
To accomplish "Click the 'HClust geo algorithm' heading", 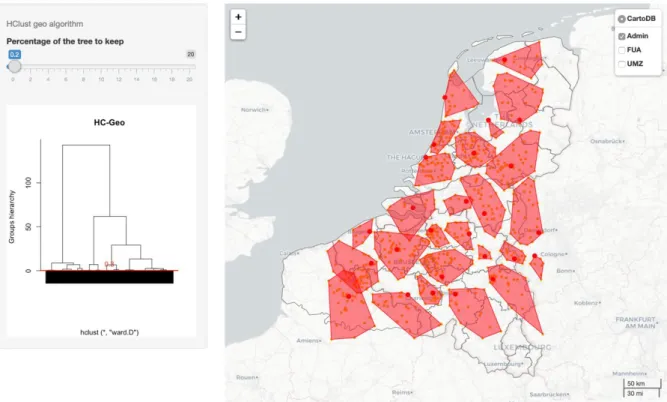I will (x=45, y=24).
